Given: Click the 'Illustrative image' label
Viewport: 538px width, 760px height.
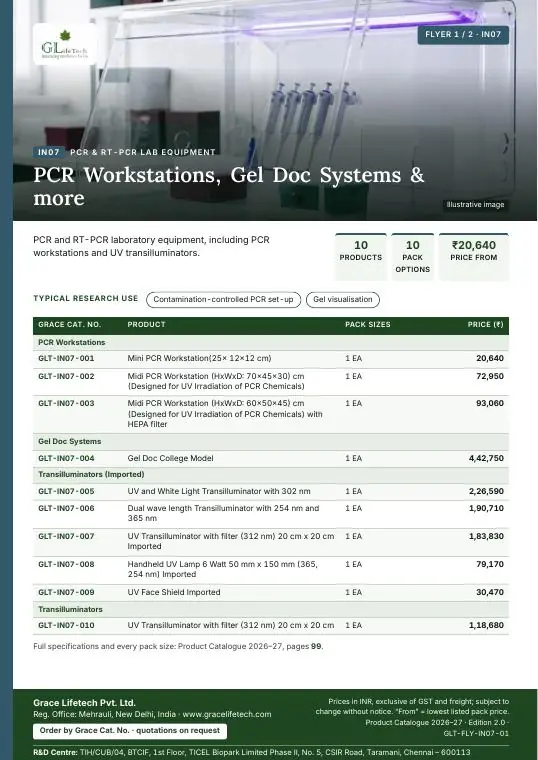Looking at the screenshot, I should pos(475,205).
